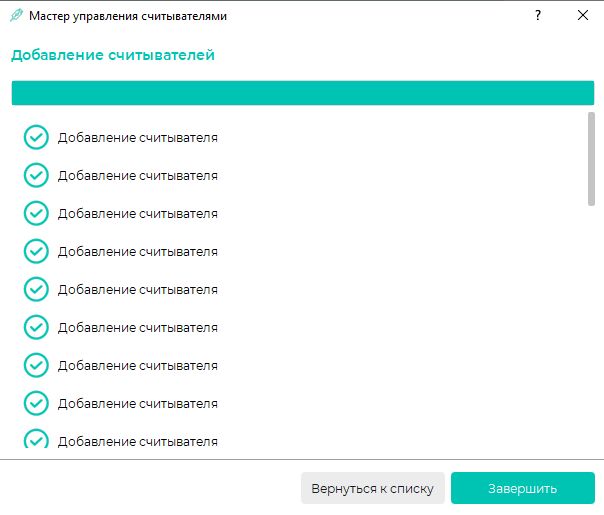This screenshot has width=604, height=515.
Task: Click the reader wizard app icon in title bar
Action: click(16, 16)
